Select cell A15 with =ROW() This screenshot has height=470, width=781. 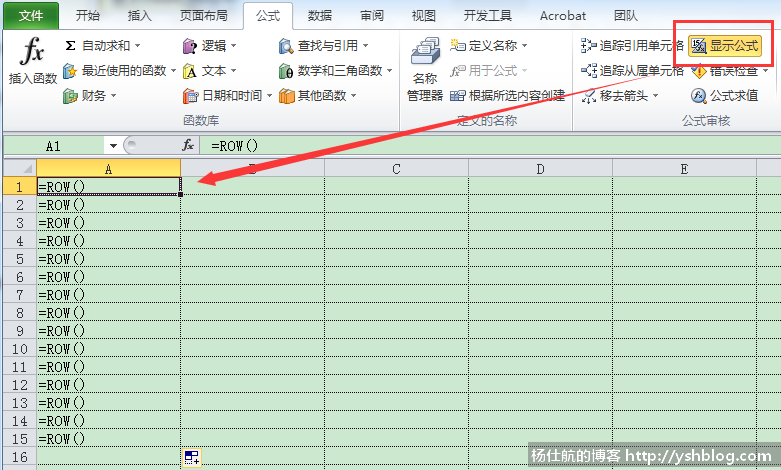tap(109, 439)
